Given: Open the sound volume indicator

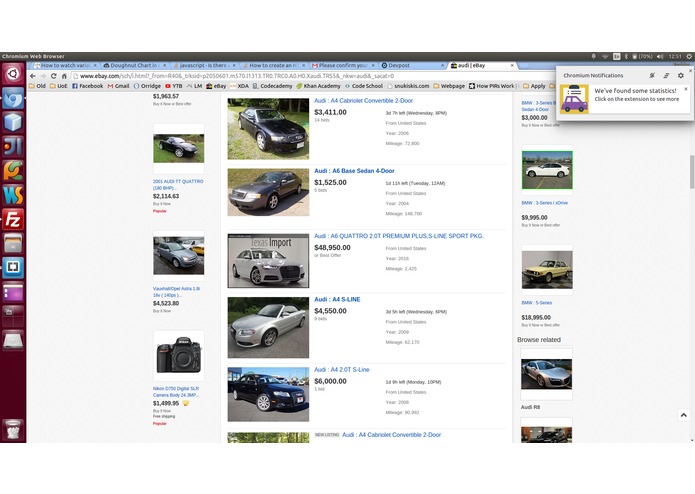Looking at the screenshot, I should [660, 56].
